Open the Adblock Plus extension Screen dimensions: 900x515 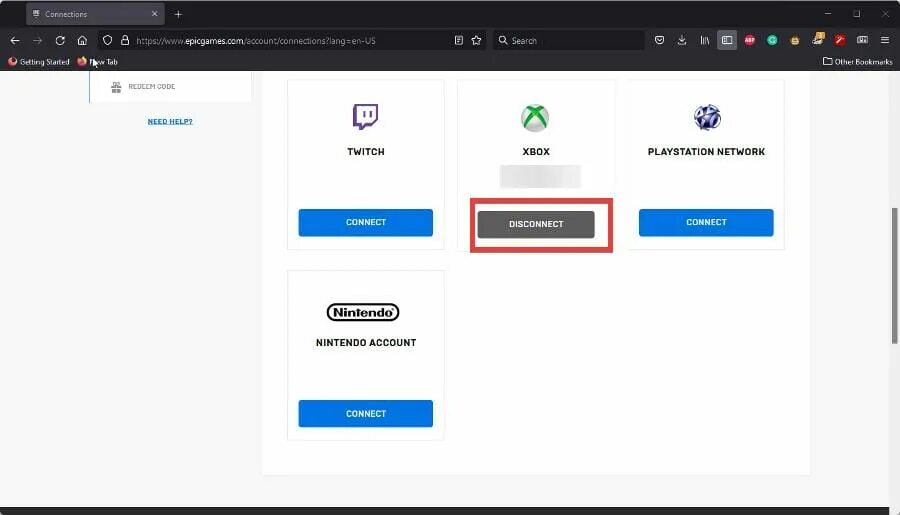pyautogui.click(x=750, y=40)
